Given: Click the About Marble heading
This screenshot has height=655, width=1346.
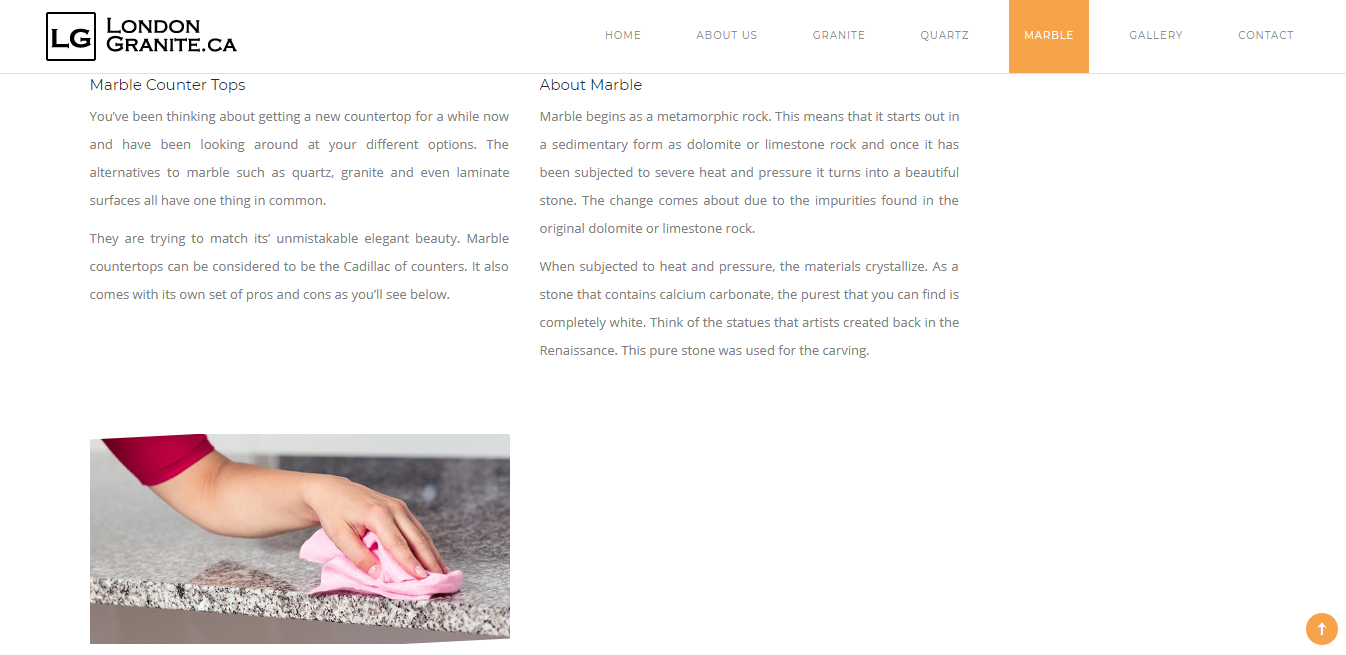Looking at the screenshot, I should [591, 85].
